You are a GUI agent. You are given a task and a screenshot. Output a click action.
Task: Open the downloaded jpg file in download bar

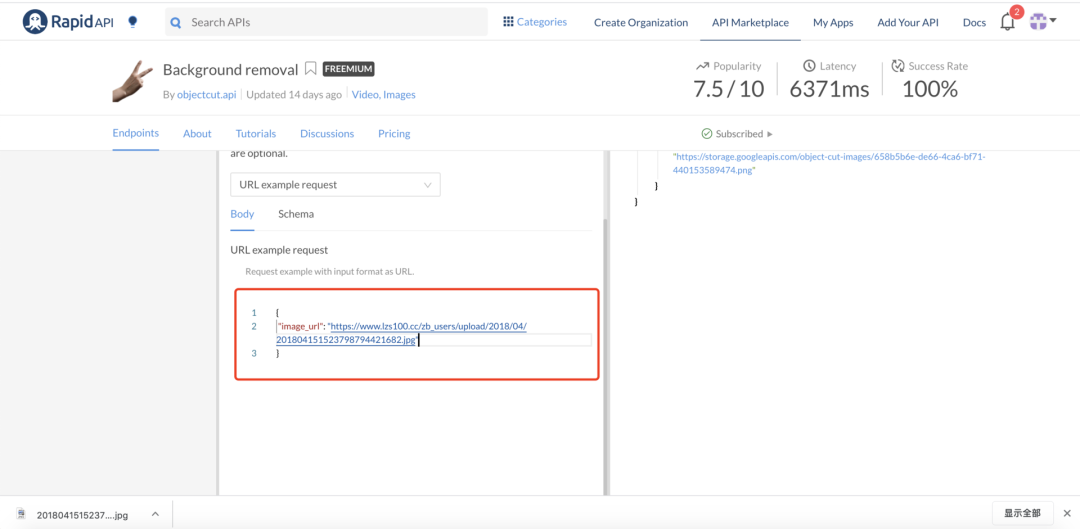click(82, 515)
